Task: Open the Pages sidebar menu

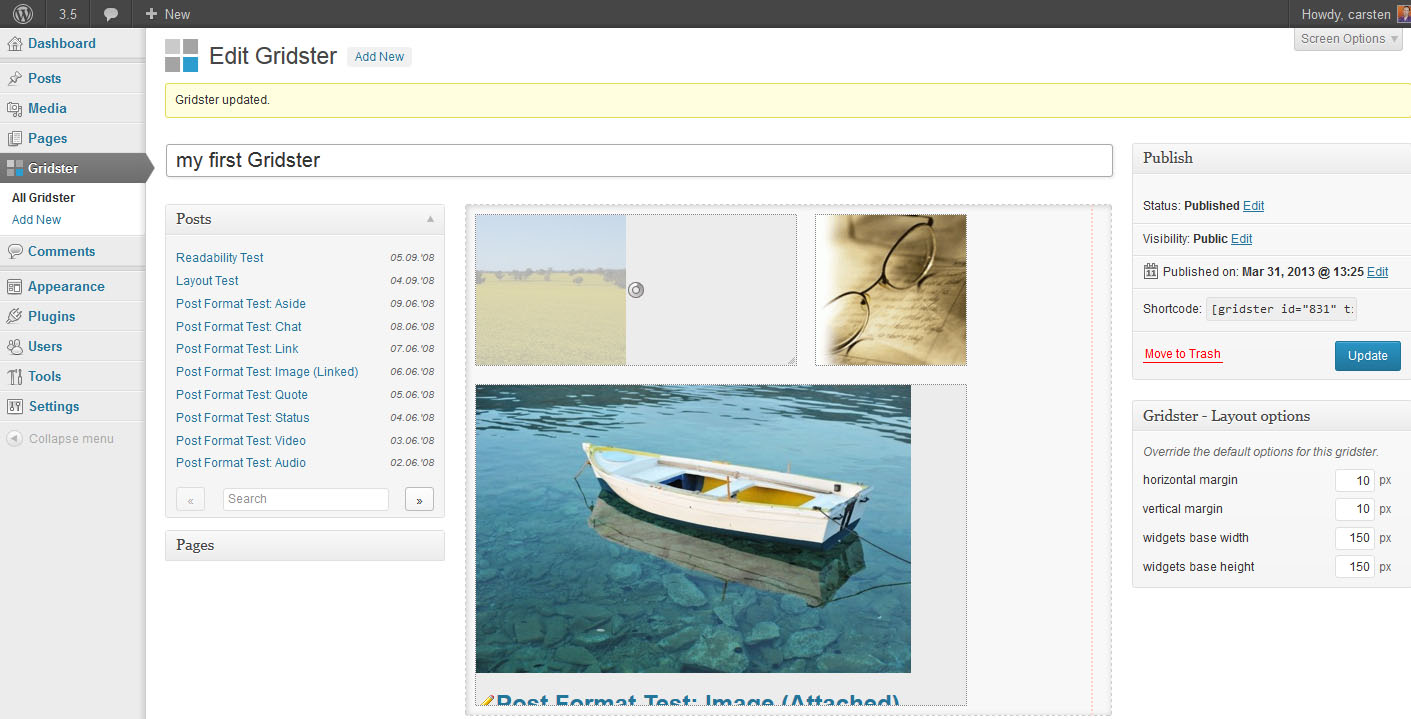Action: (x=47, y=138)
